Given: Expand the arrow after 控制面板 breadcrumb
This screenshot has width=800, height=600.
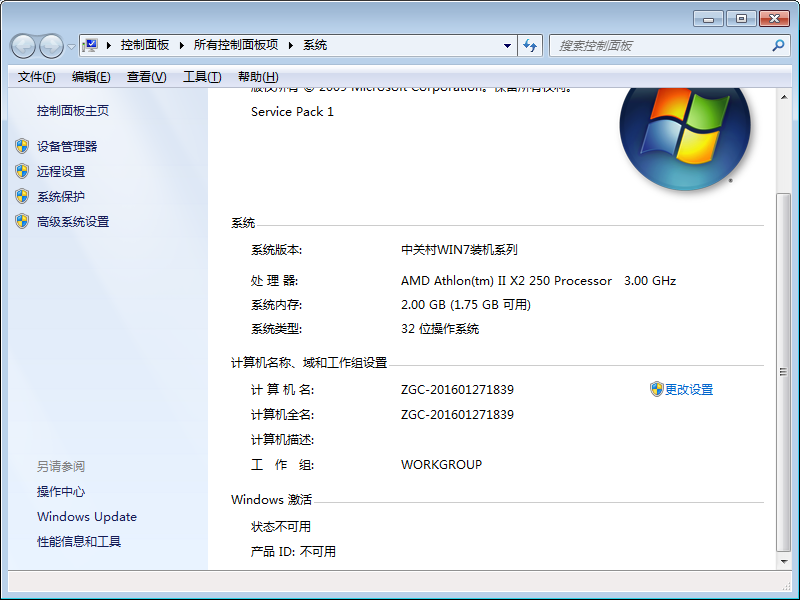Looking at the screenshot, I should tap(182, 45).
